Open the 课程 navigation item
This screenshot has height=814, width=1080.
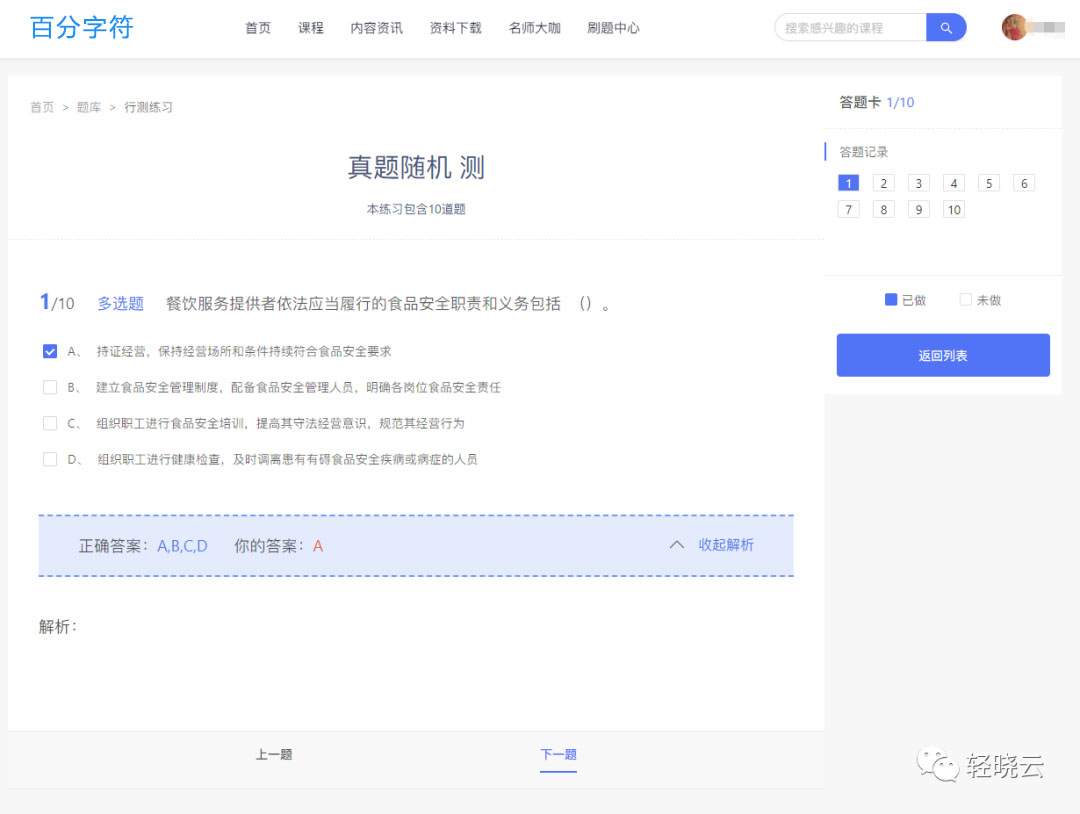point(311,28)
